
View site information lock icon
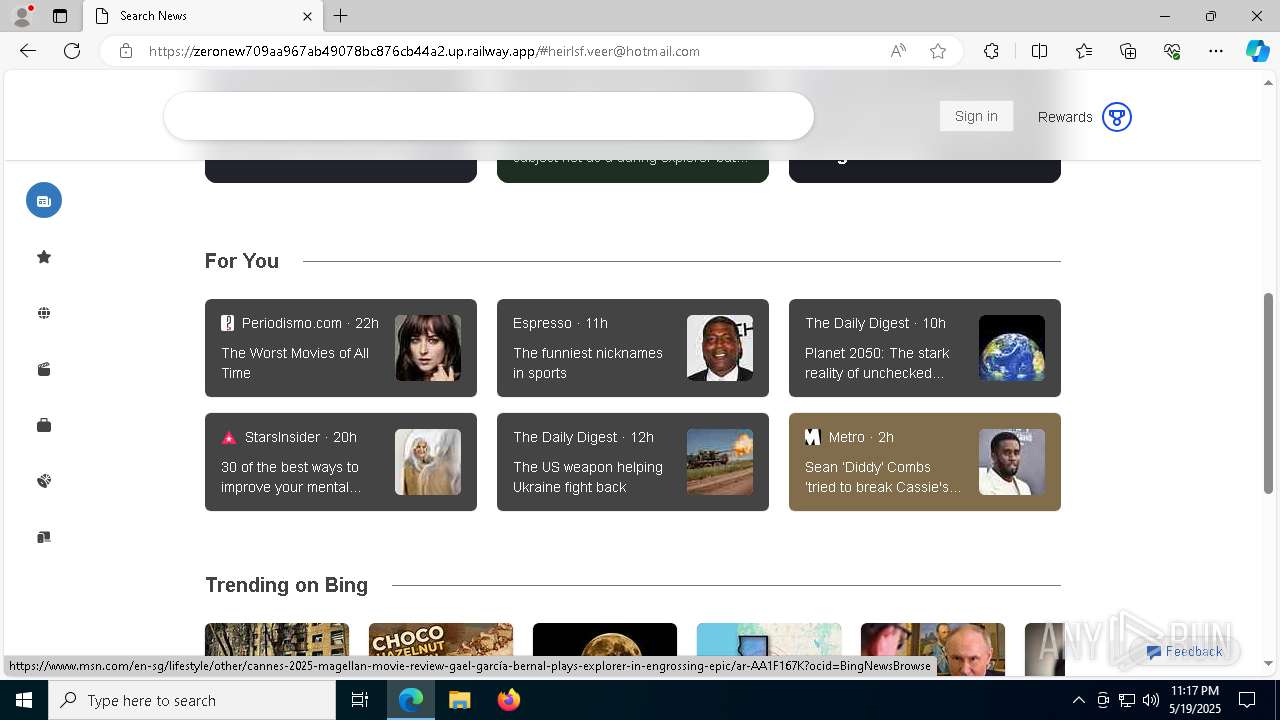click(126, 51)
